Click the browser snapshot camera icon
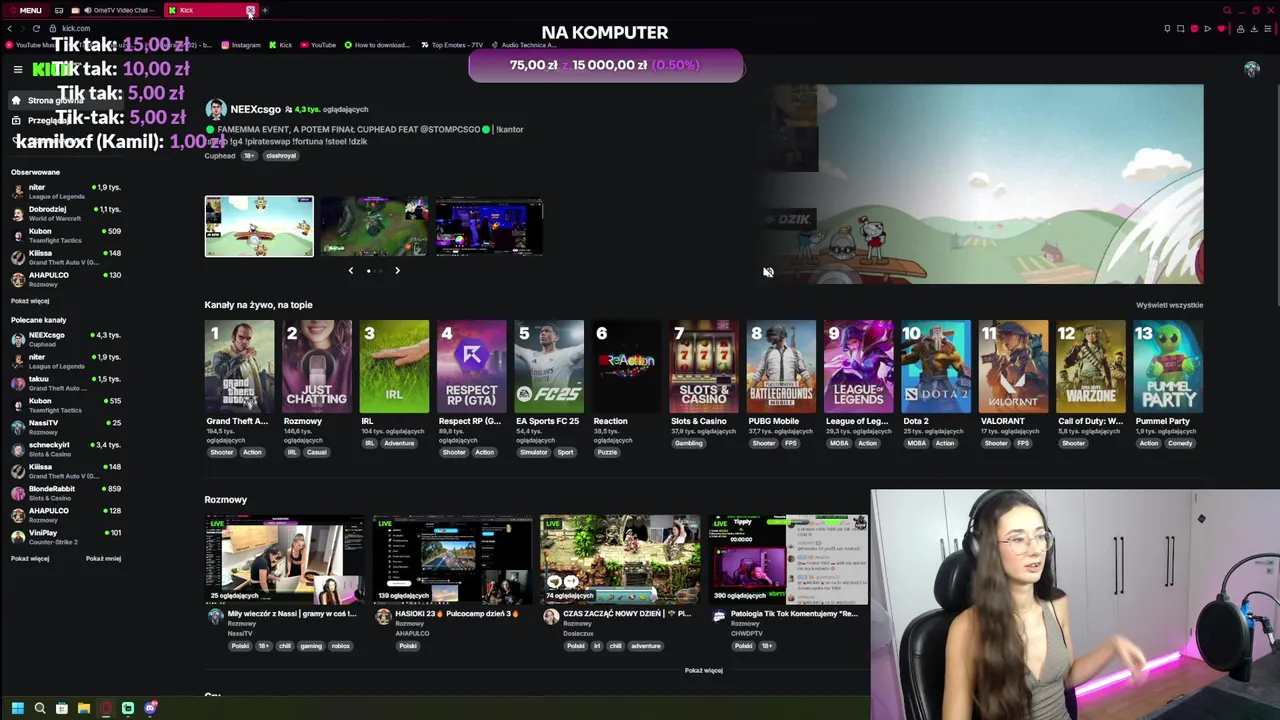This screenshot has width=1280, height=720. click(1181, 29)
